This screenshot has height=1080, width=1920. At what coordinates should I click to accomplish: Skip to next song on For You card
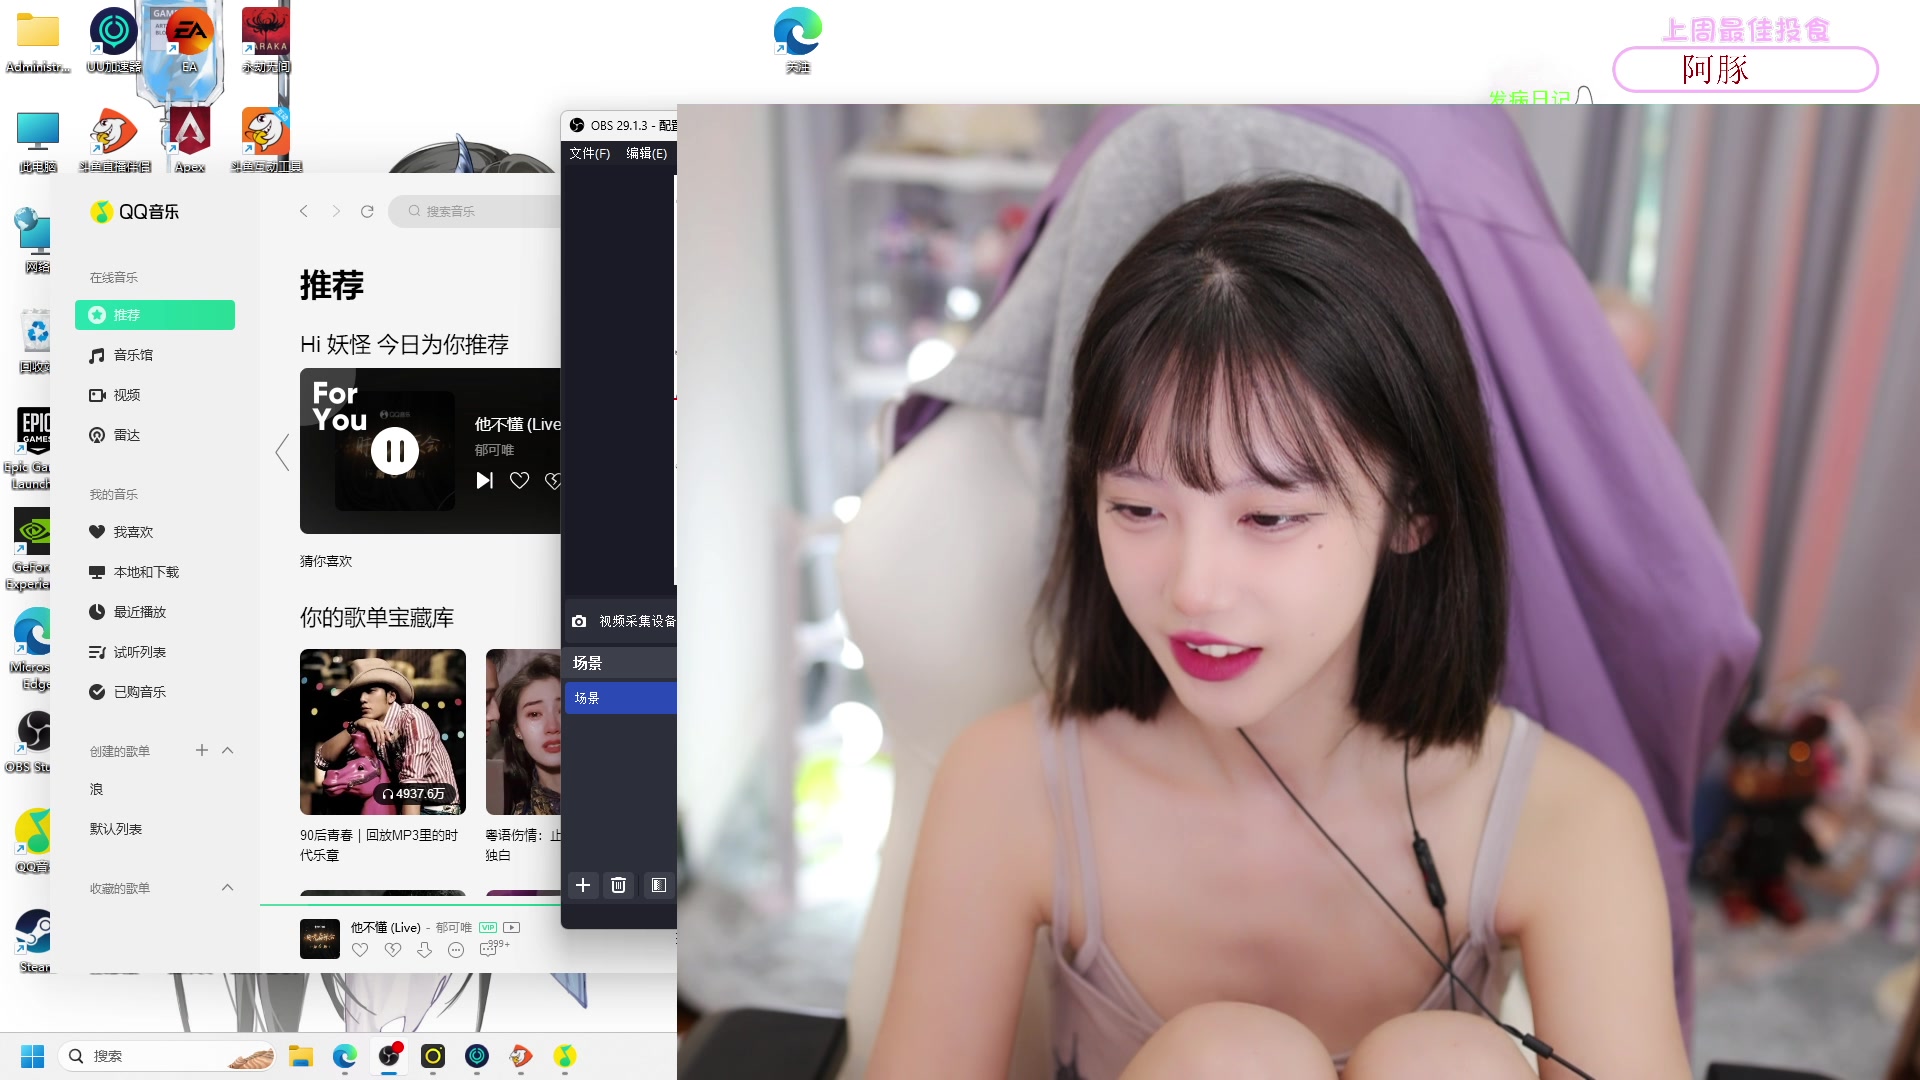[485, 481]
